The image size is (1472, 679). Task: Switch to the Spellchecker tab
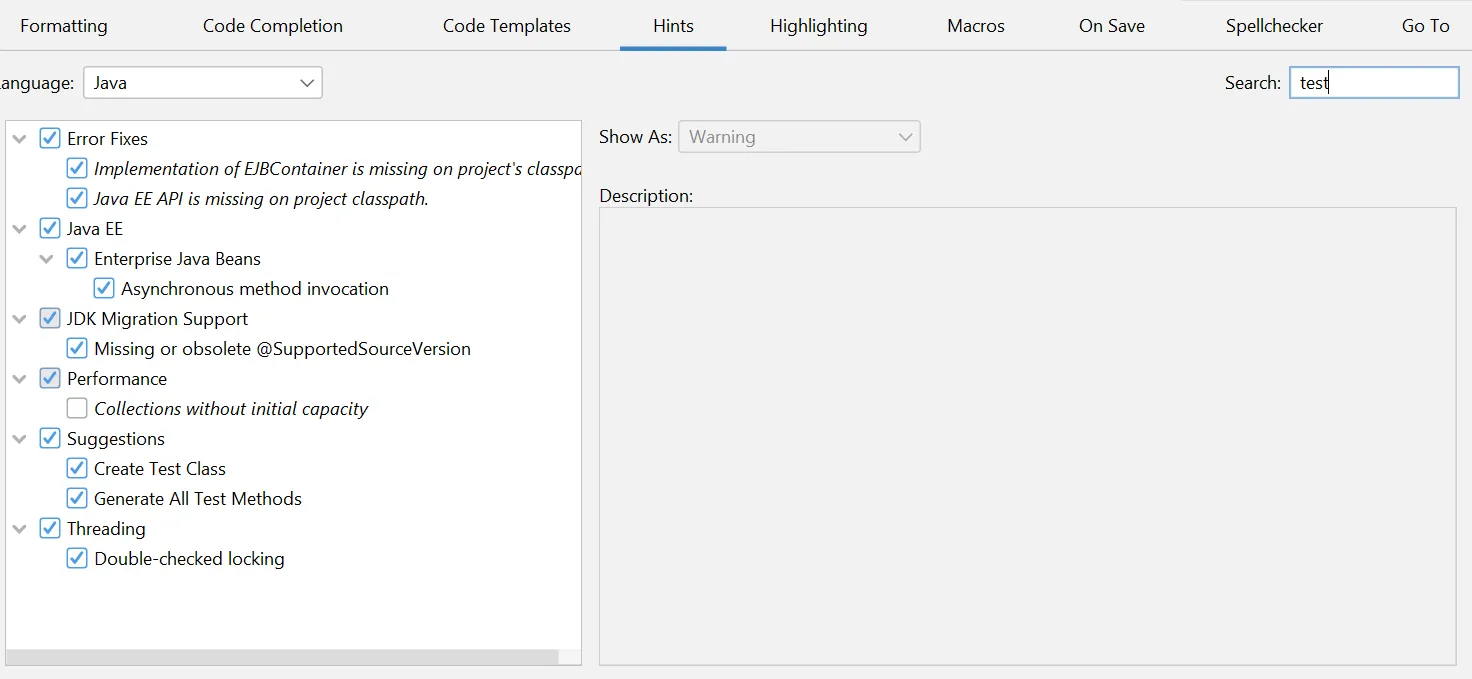point(1273,26)
